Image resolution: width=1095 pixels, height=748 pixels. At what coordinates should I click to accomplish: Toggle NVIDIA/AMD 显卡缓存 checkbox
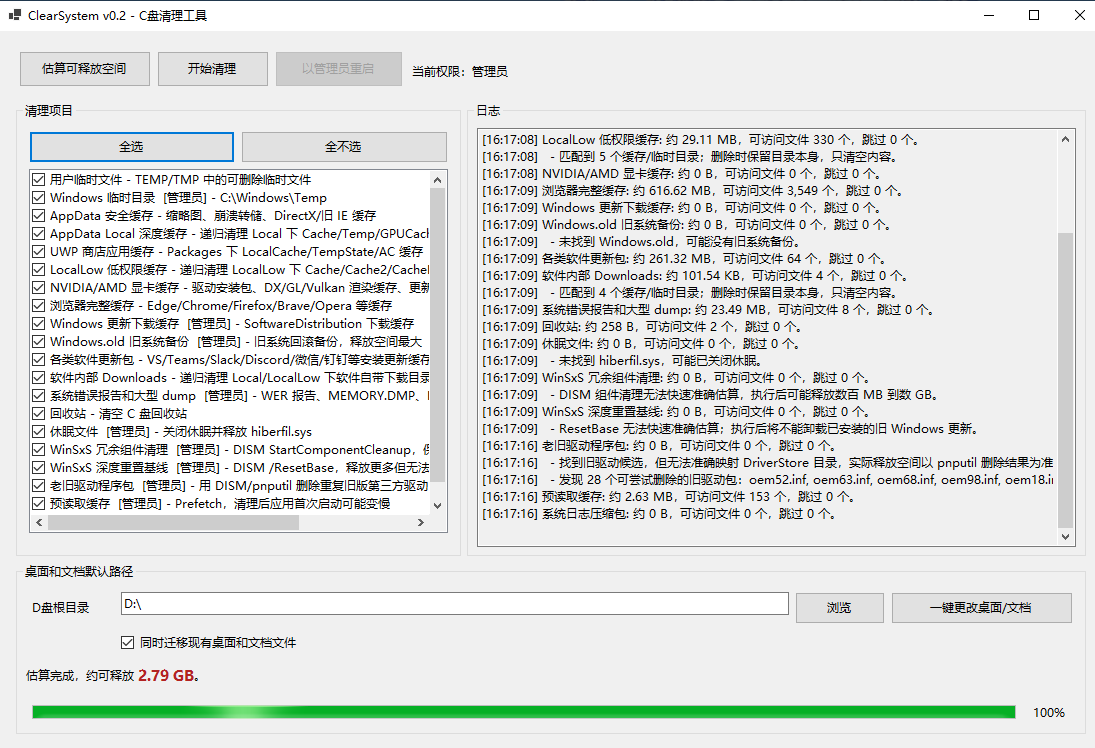(x=38, y=288)
